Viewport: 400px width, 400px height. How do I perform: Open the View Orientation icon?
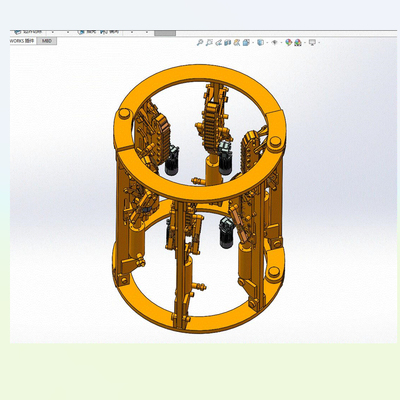coord(246,42)
